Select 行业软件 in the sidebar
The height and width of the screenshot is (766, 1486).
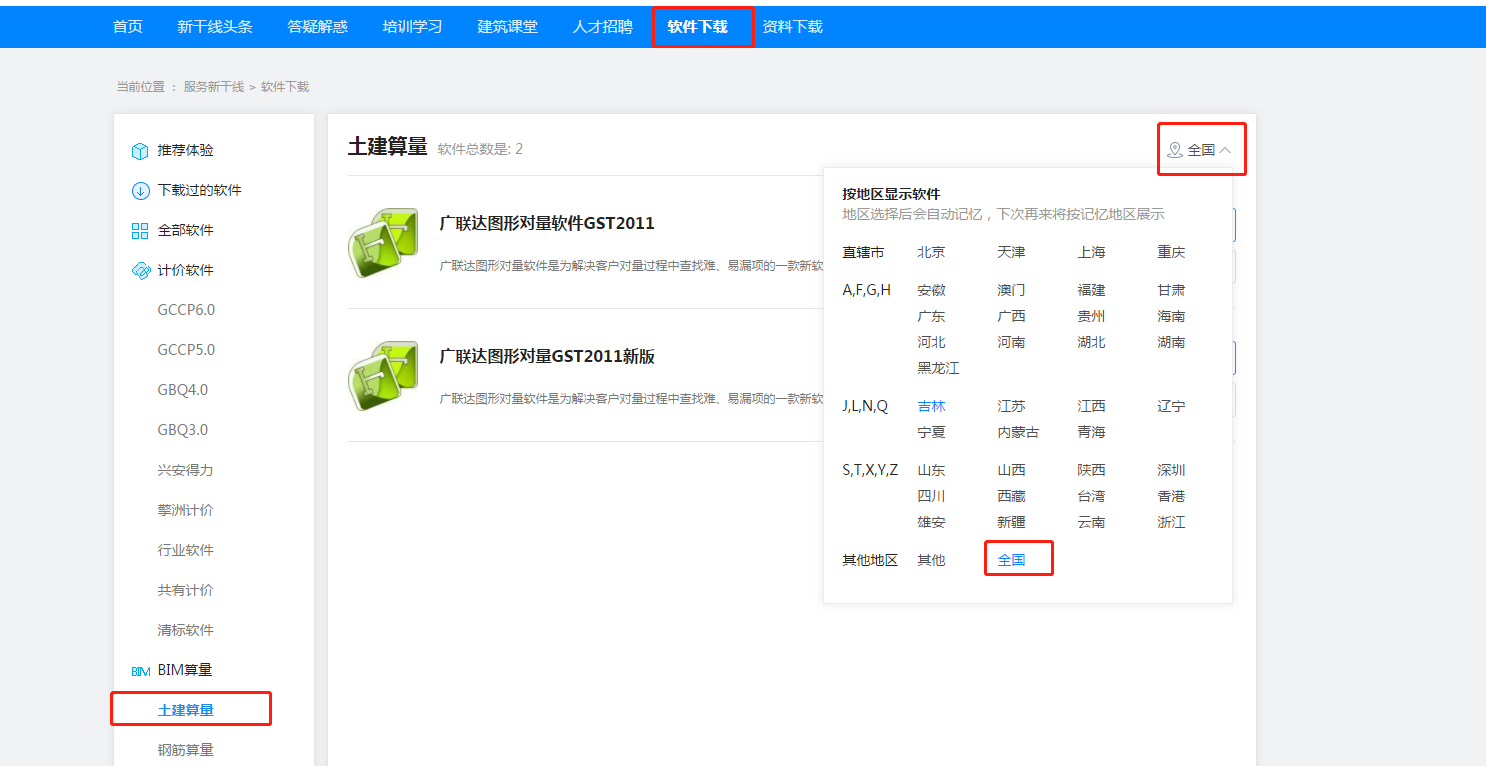pos(186,550)
